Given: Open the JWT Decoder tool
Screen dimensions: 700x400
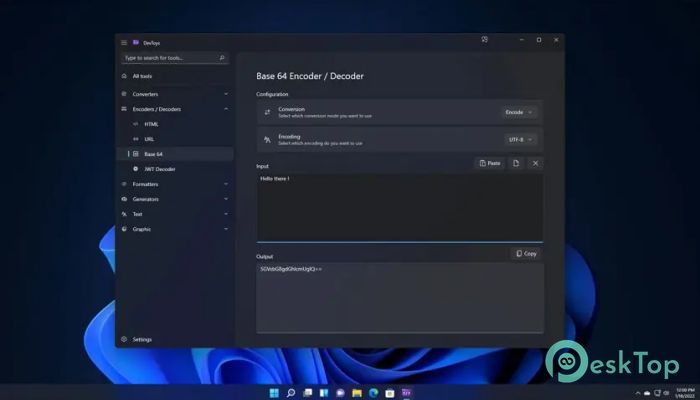Looking at the screenshot, I should click(x=175, y=169).
